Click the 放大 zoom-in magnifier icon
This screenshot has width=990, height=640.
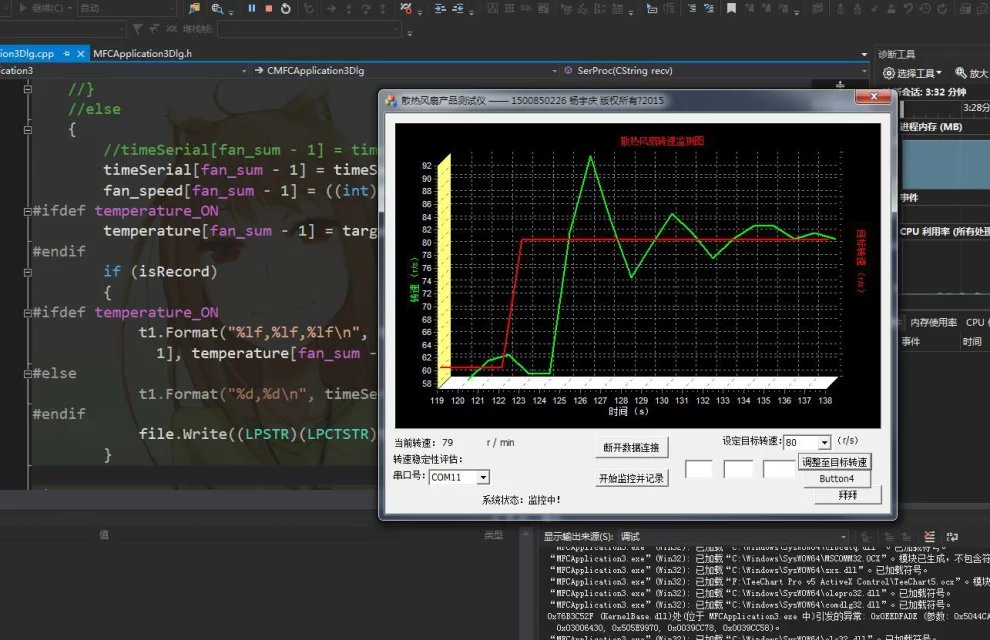tap(961, 73)
